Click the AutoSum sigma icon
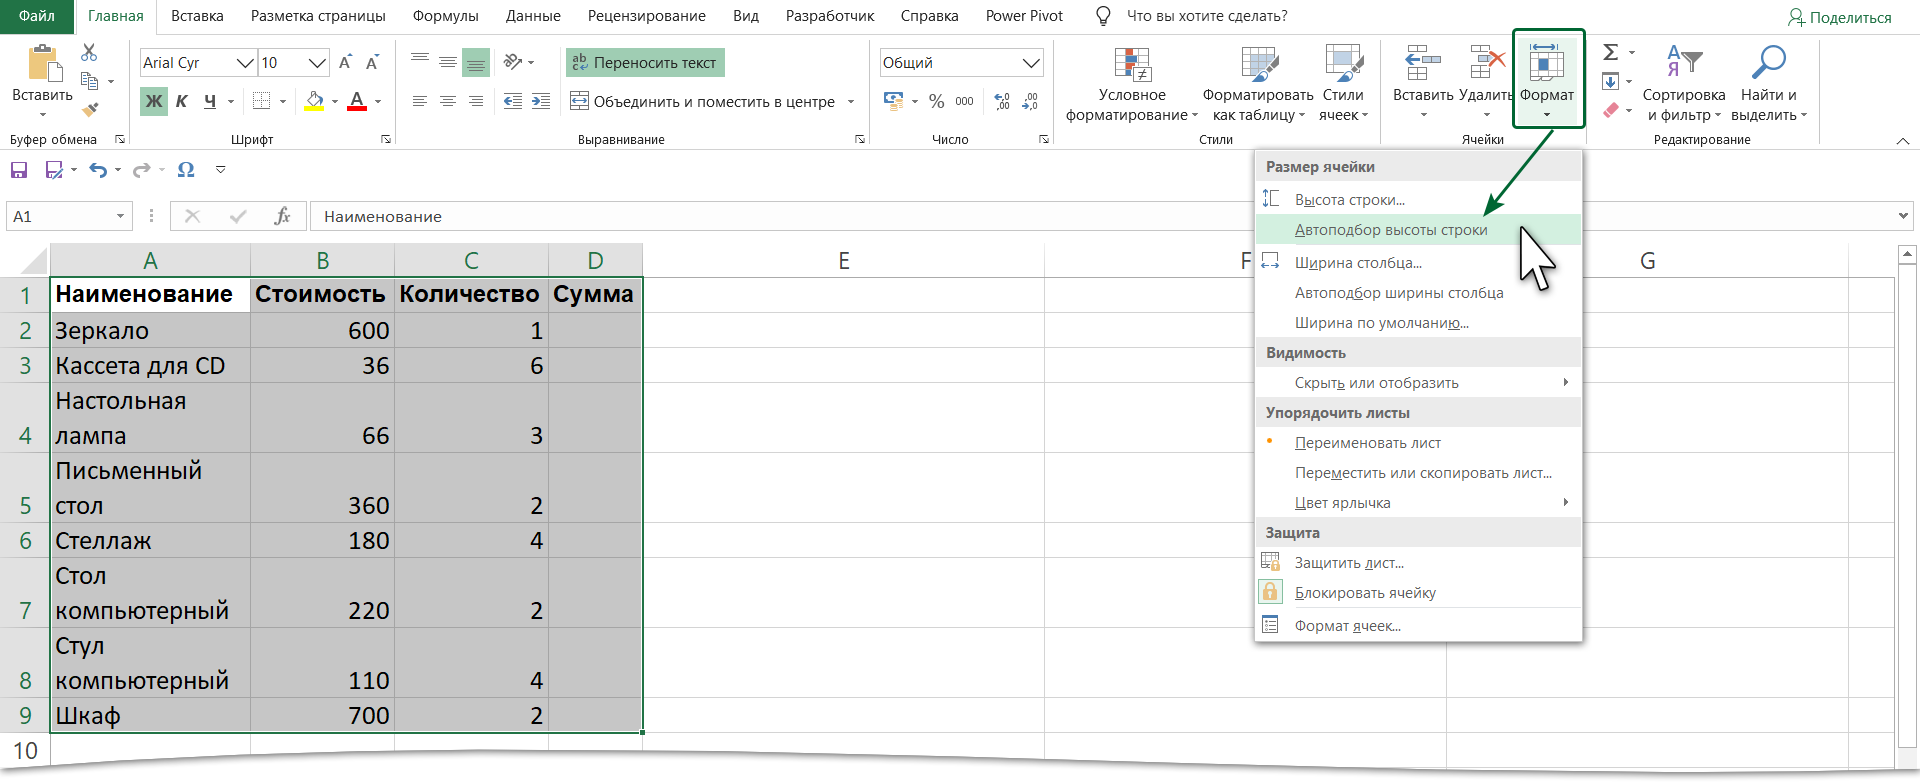 pos(1610,53)
